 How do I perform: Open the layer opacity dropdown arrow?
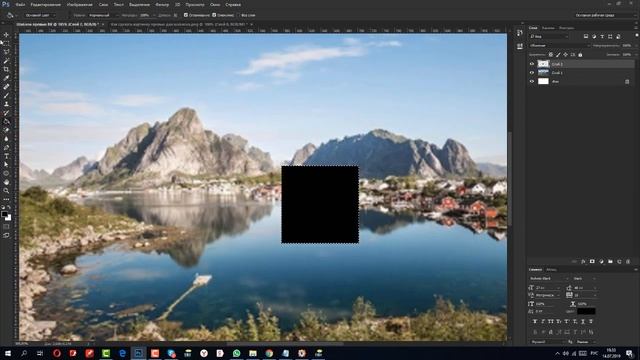pos(636,45)
